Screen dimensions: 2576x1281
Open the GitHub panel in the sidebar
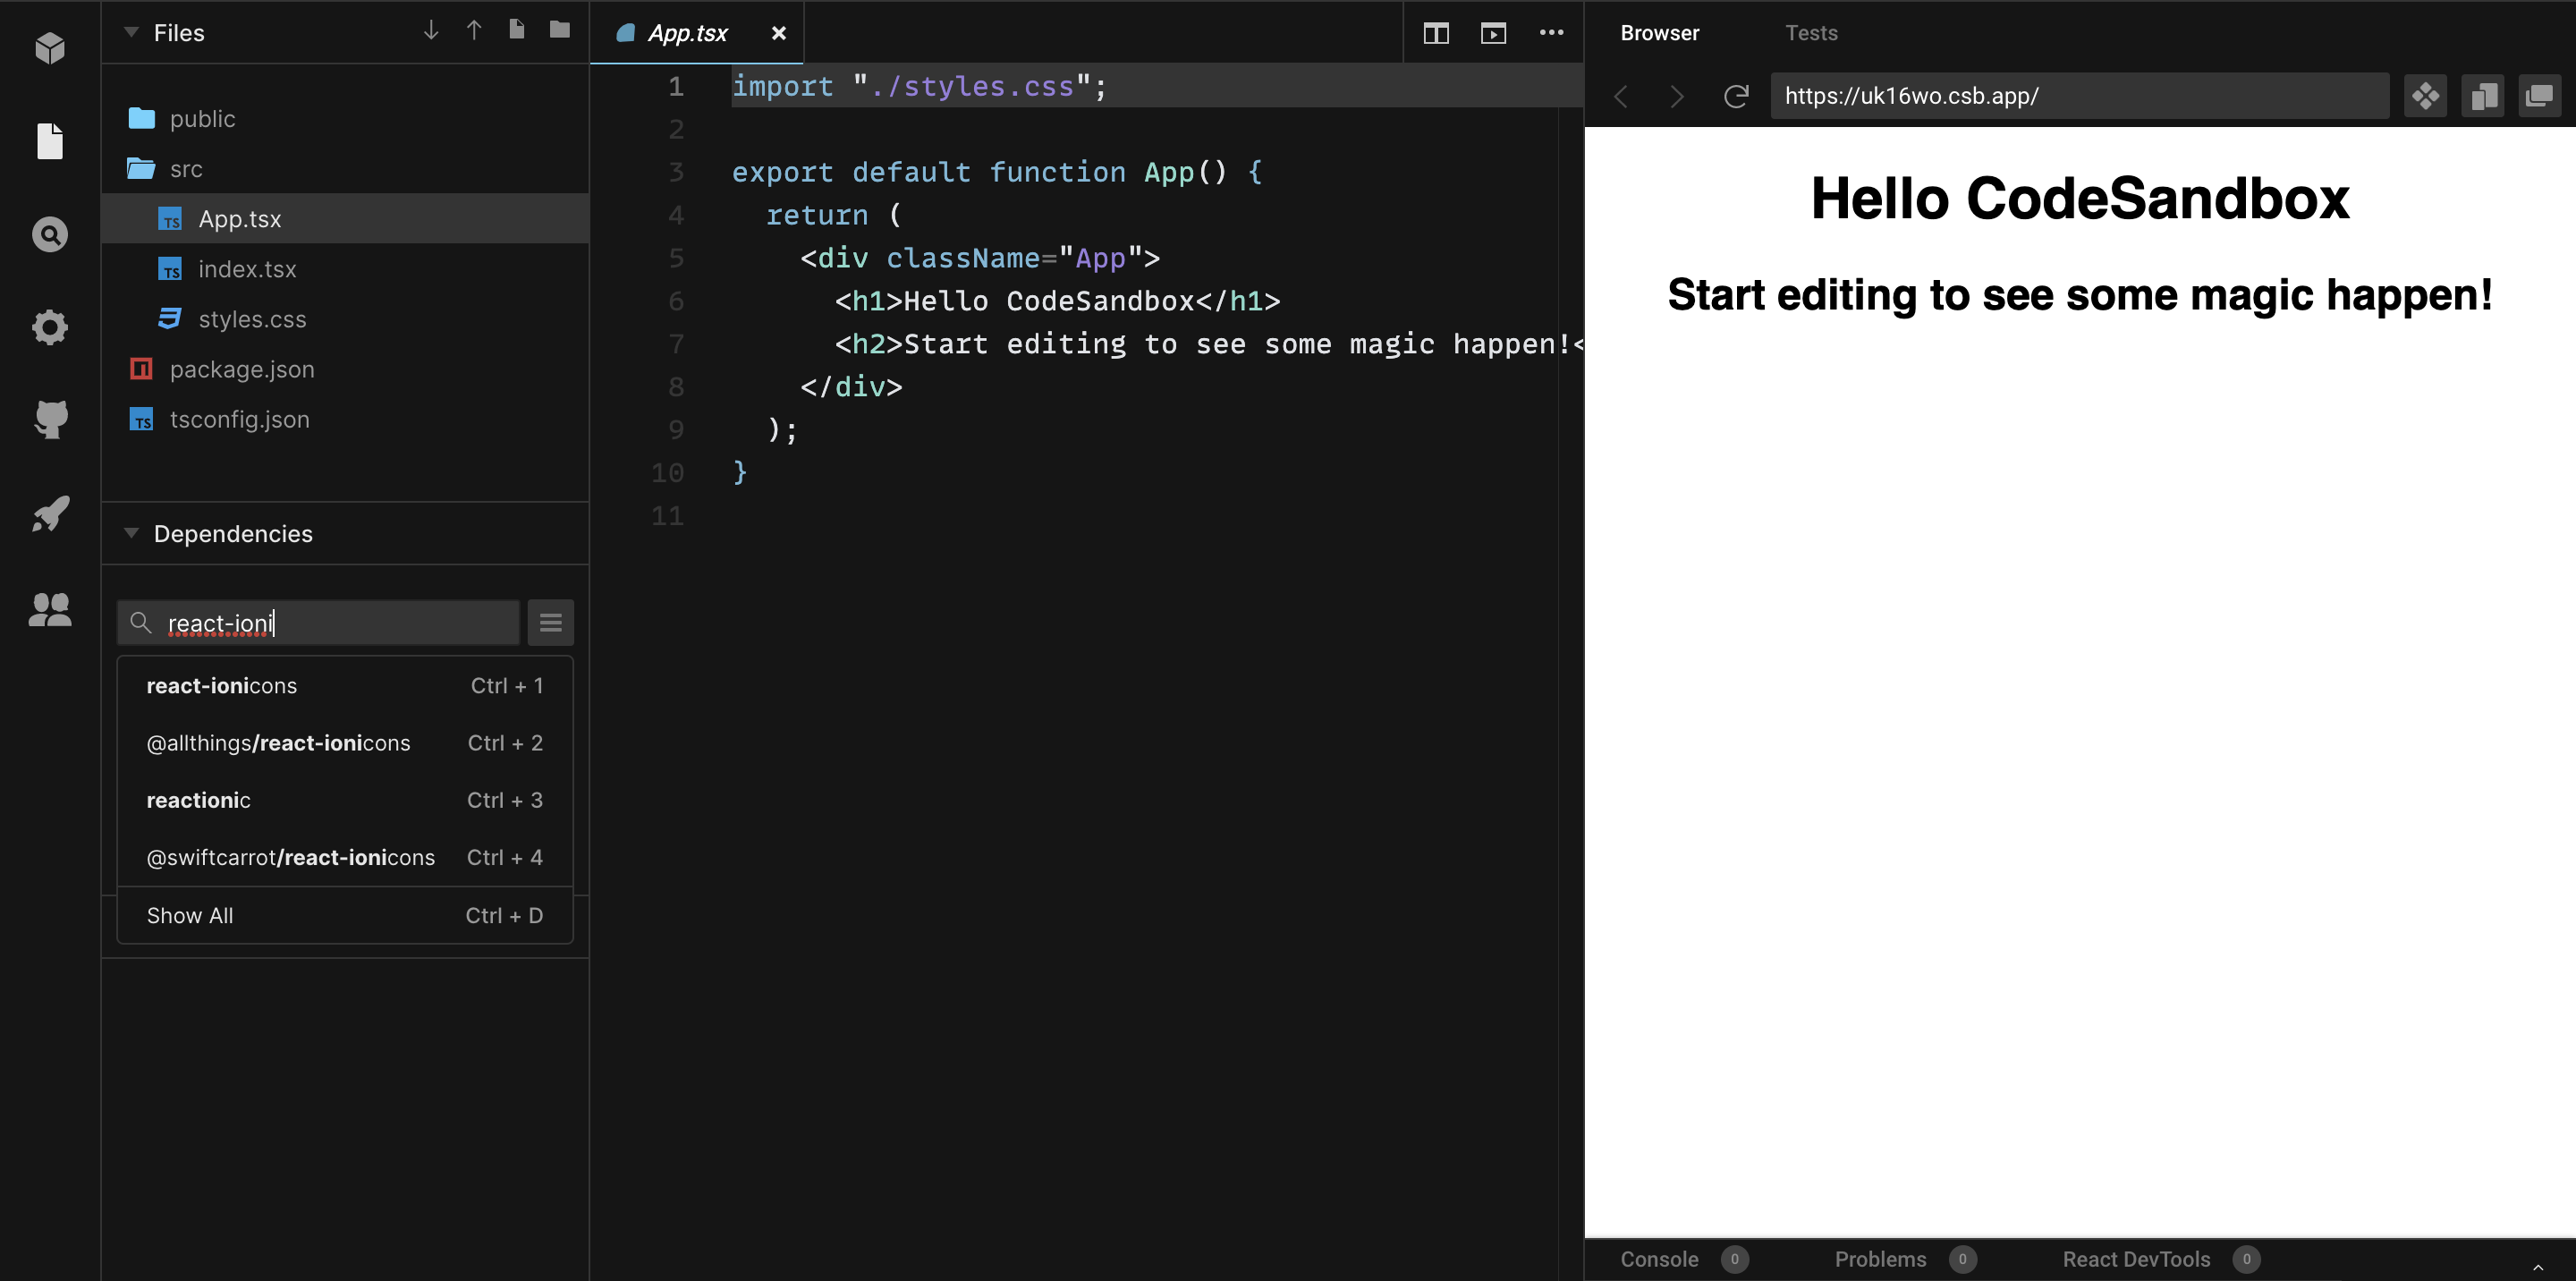(50, 419)
